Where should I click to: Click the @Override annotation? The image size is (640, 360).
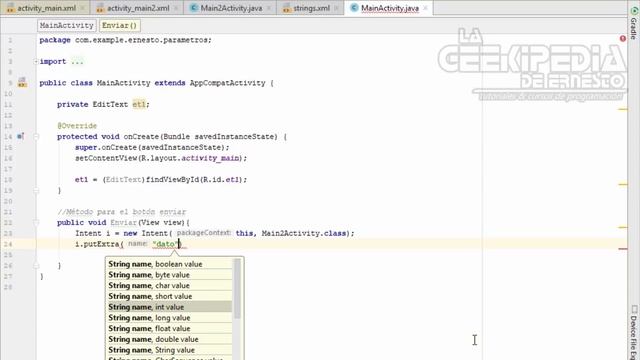(x=77, y=126)
